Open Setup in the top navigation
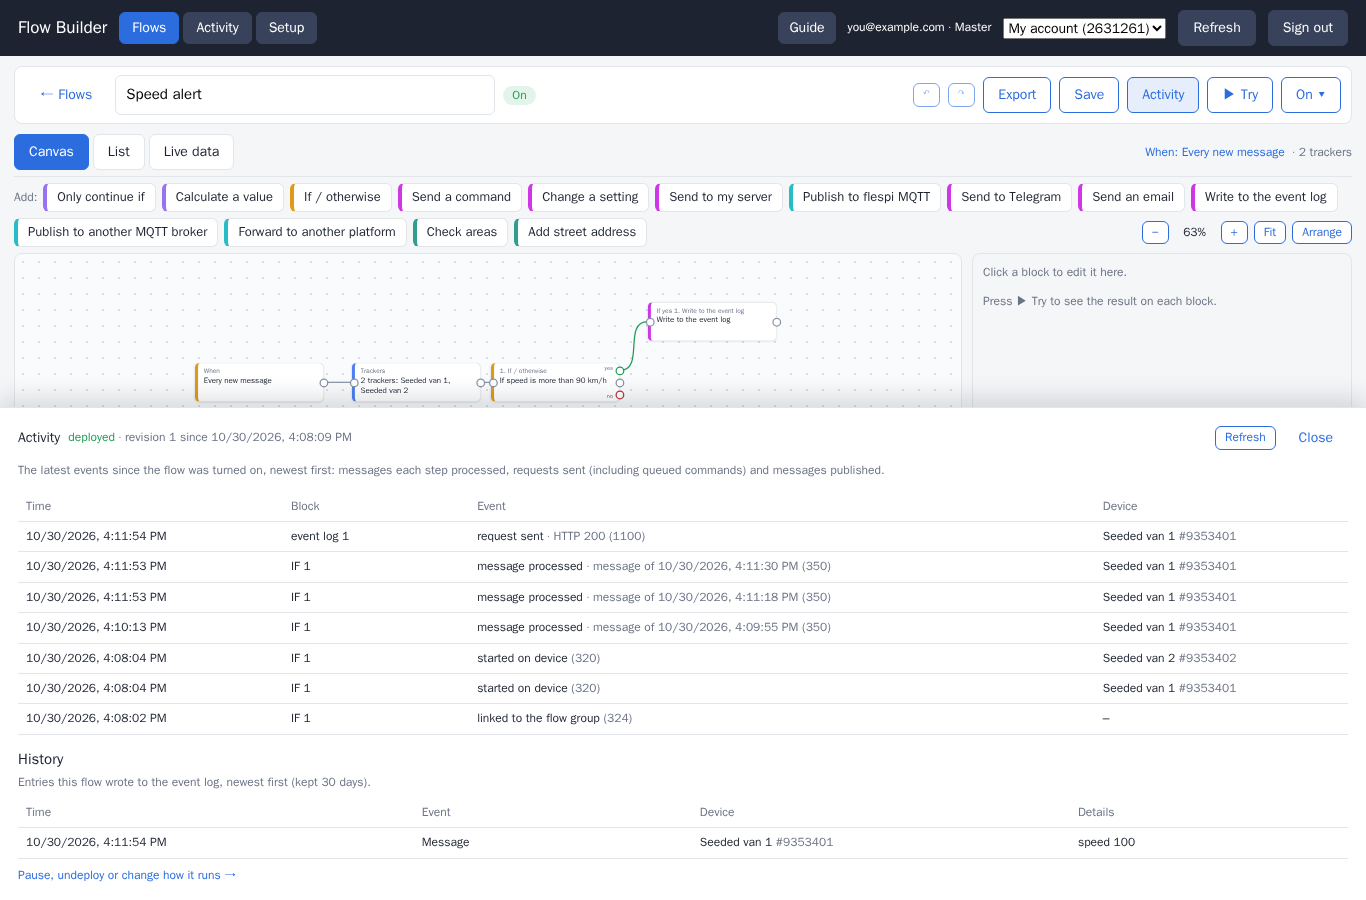Viewport: 1366px width, 900px height. (286, 28)
